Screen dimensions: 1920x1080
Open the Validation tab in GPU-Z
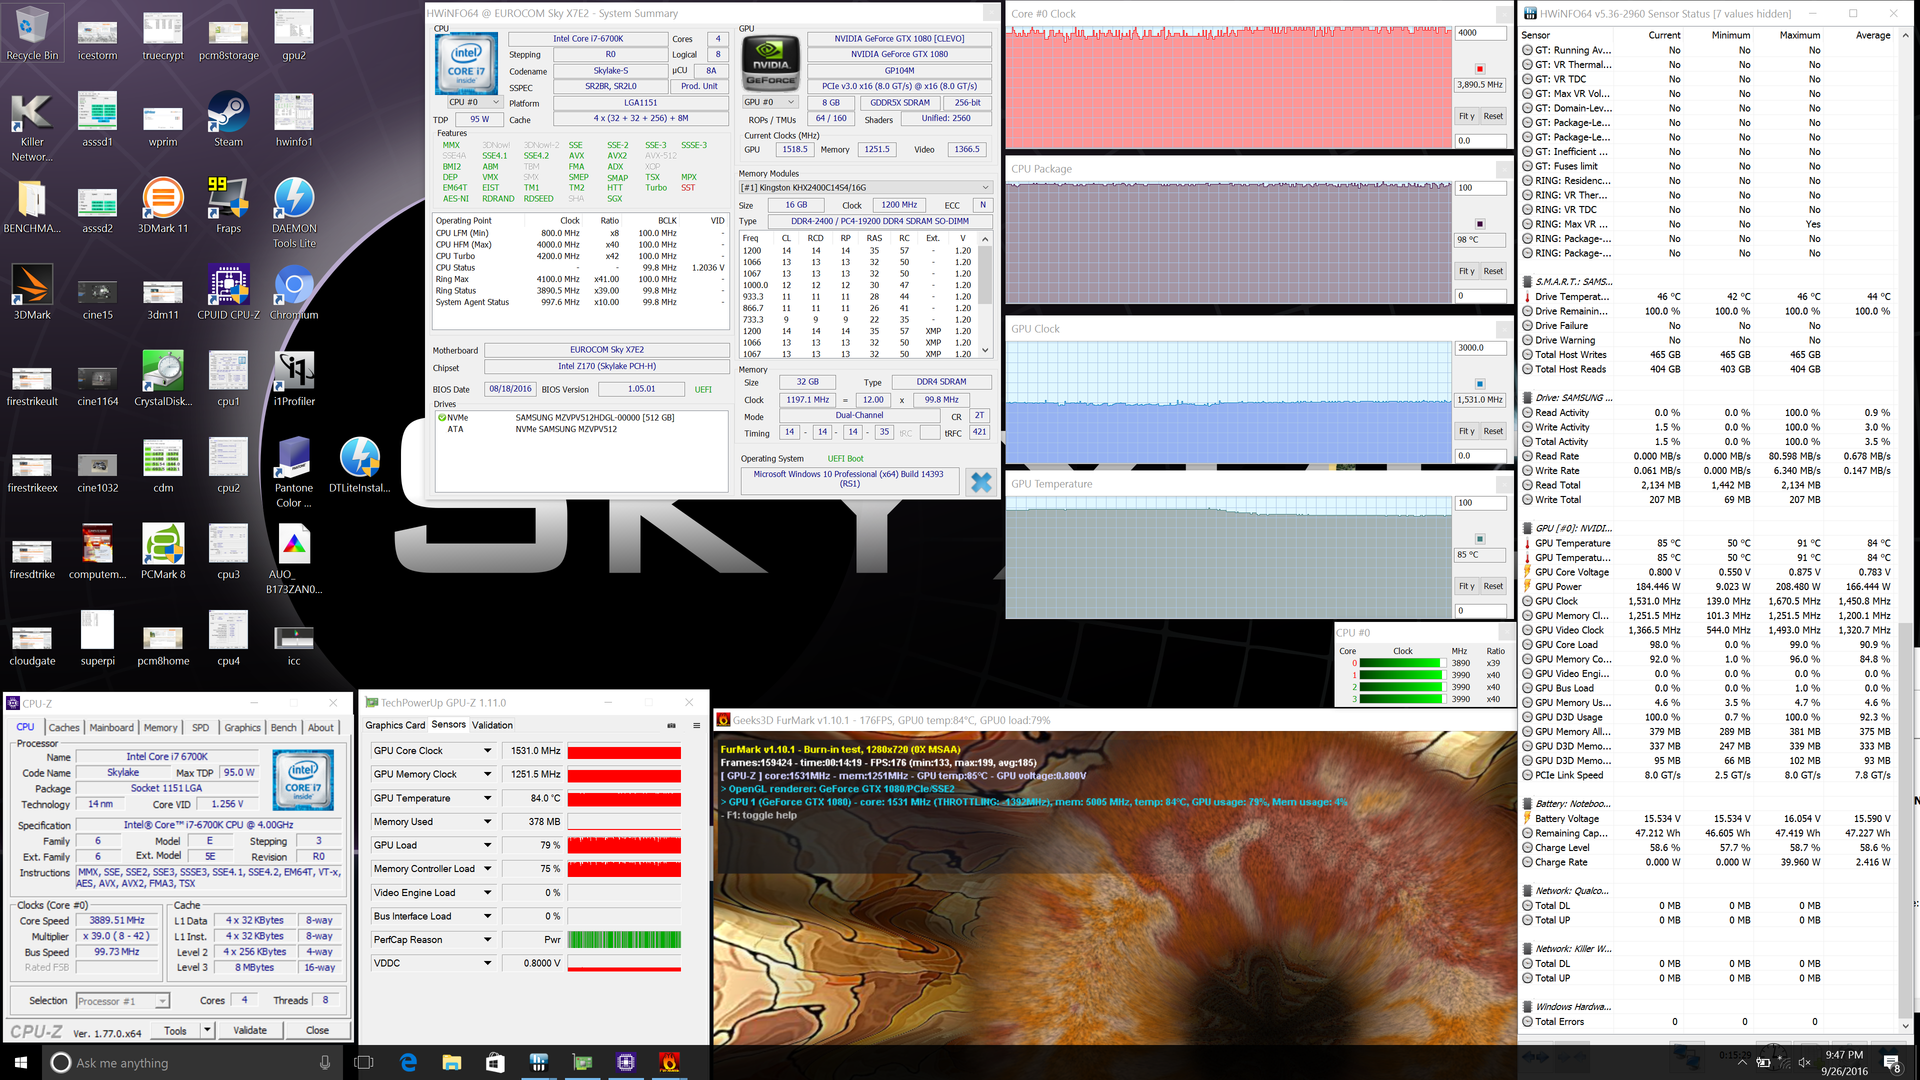492,725
